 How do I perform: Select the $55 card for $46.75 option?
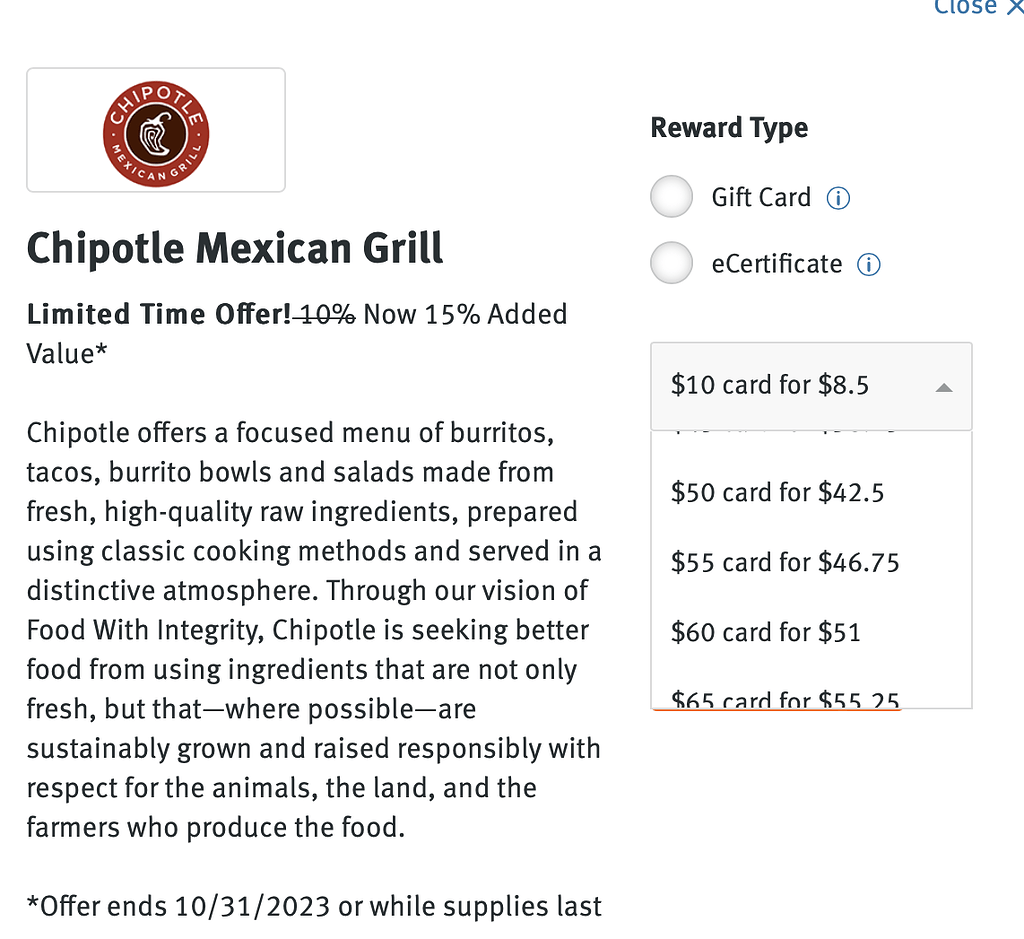[x=785, y=562]
